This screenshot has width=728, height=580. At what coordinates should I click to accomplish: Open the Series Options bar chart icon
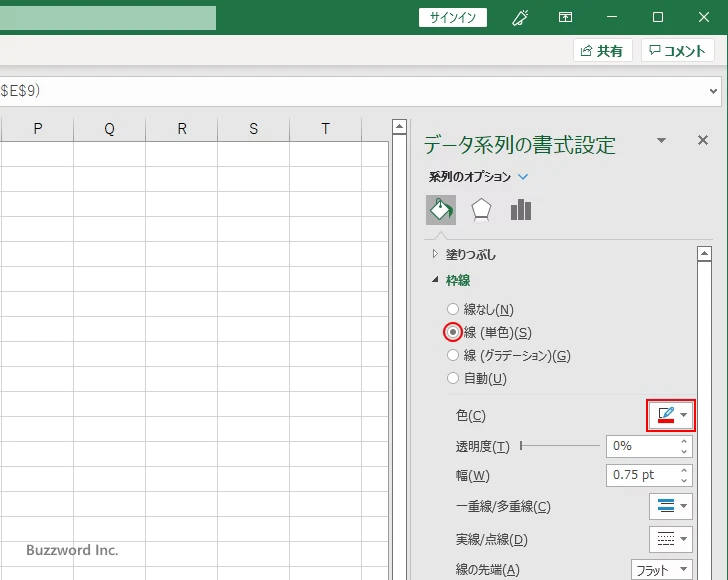tap(520, 210)
